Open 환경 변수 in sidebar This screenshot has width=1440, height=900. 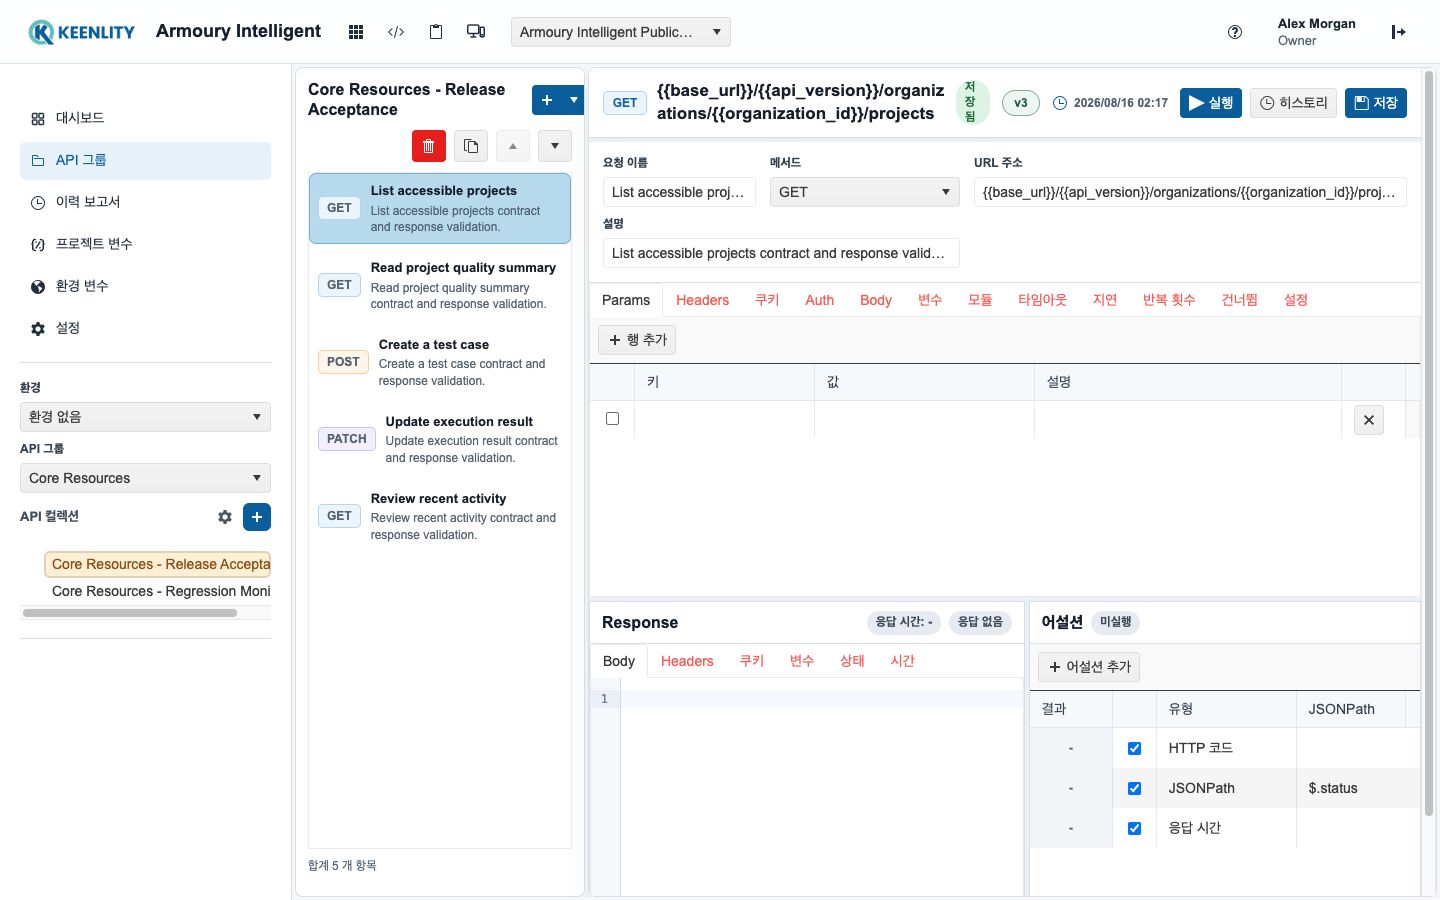145,286
